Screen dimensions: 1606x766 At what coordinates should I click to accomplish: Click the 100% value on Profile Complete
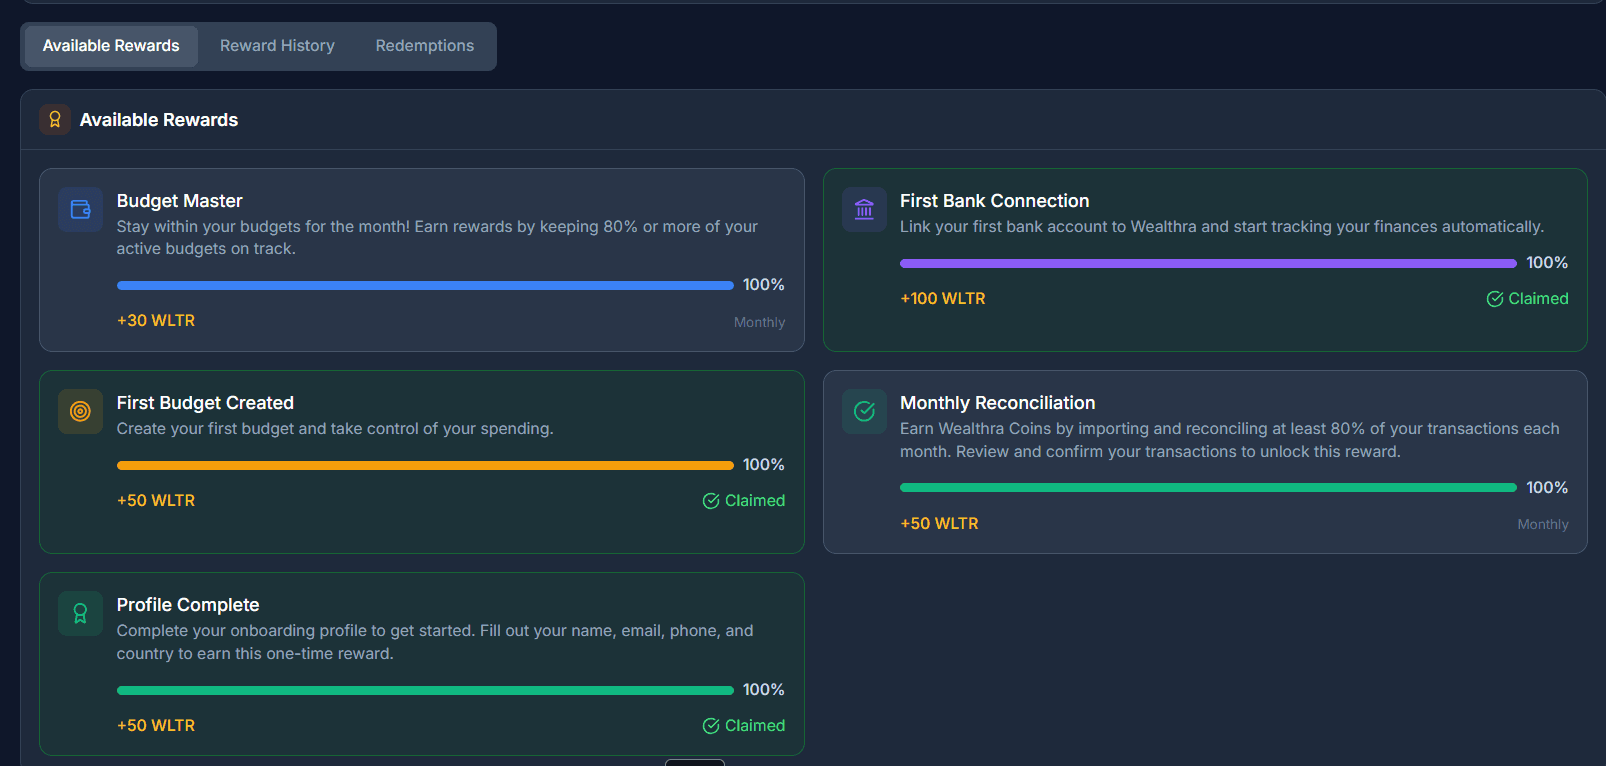tap(764, 690)
